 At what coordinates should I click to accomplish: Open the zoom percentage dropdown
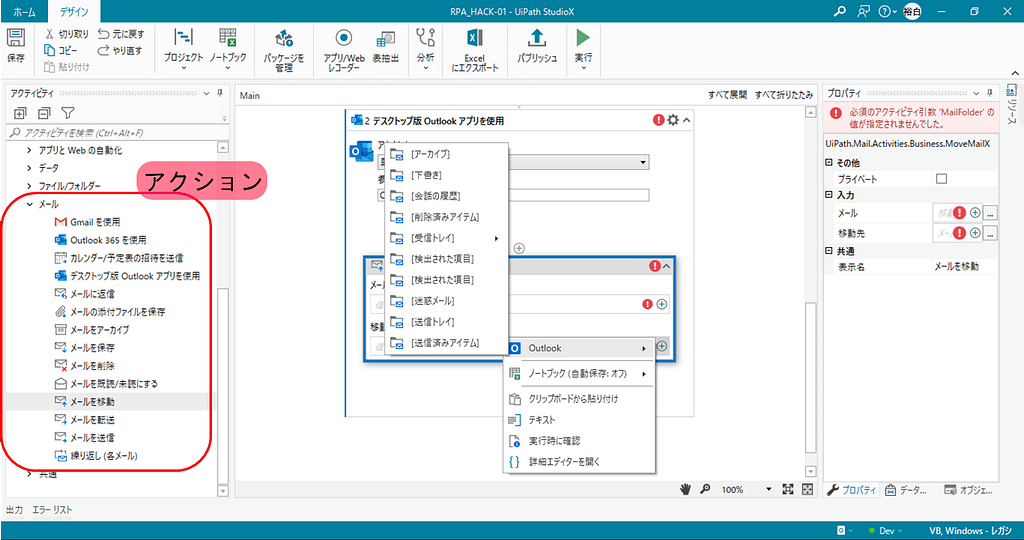[x=768, y=490]
